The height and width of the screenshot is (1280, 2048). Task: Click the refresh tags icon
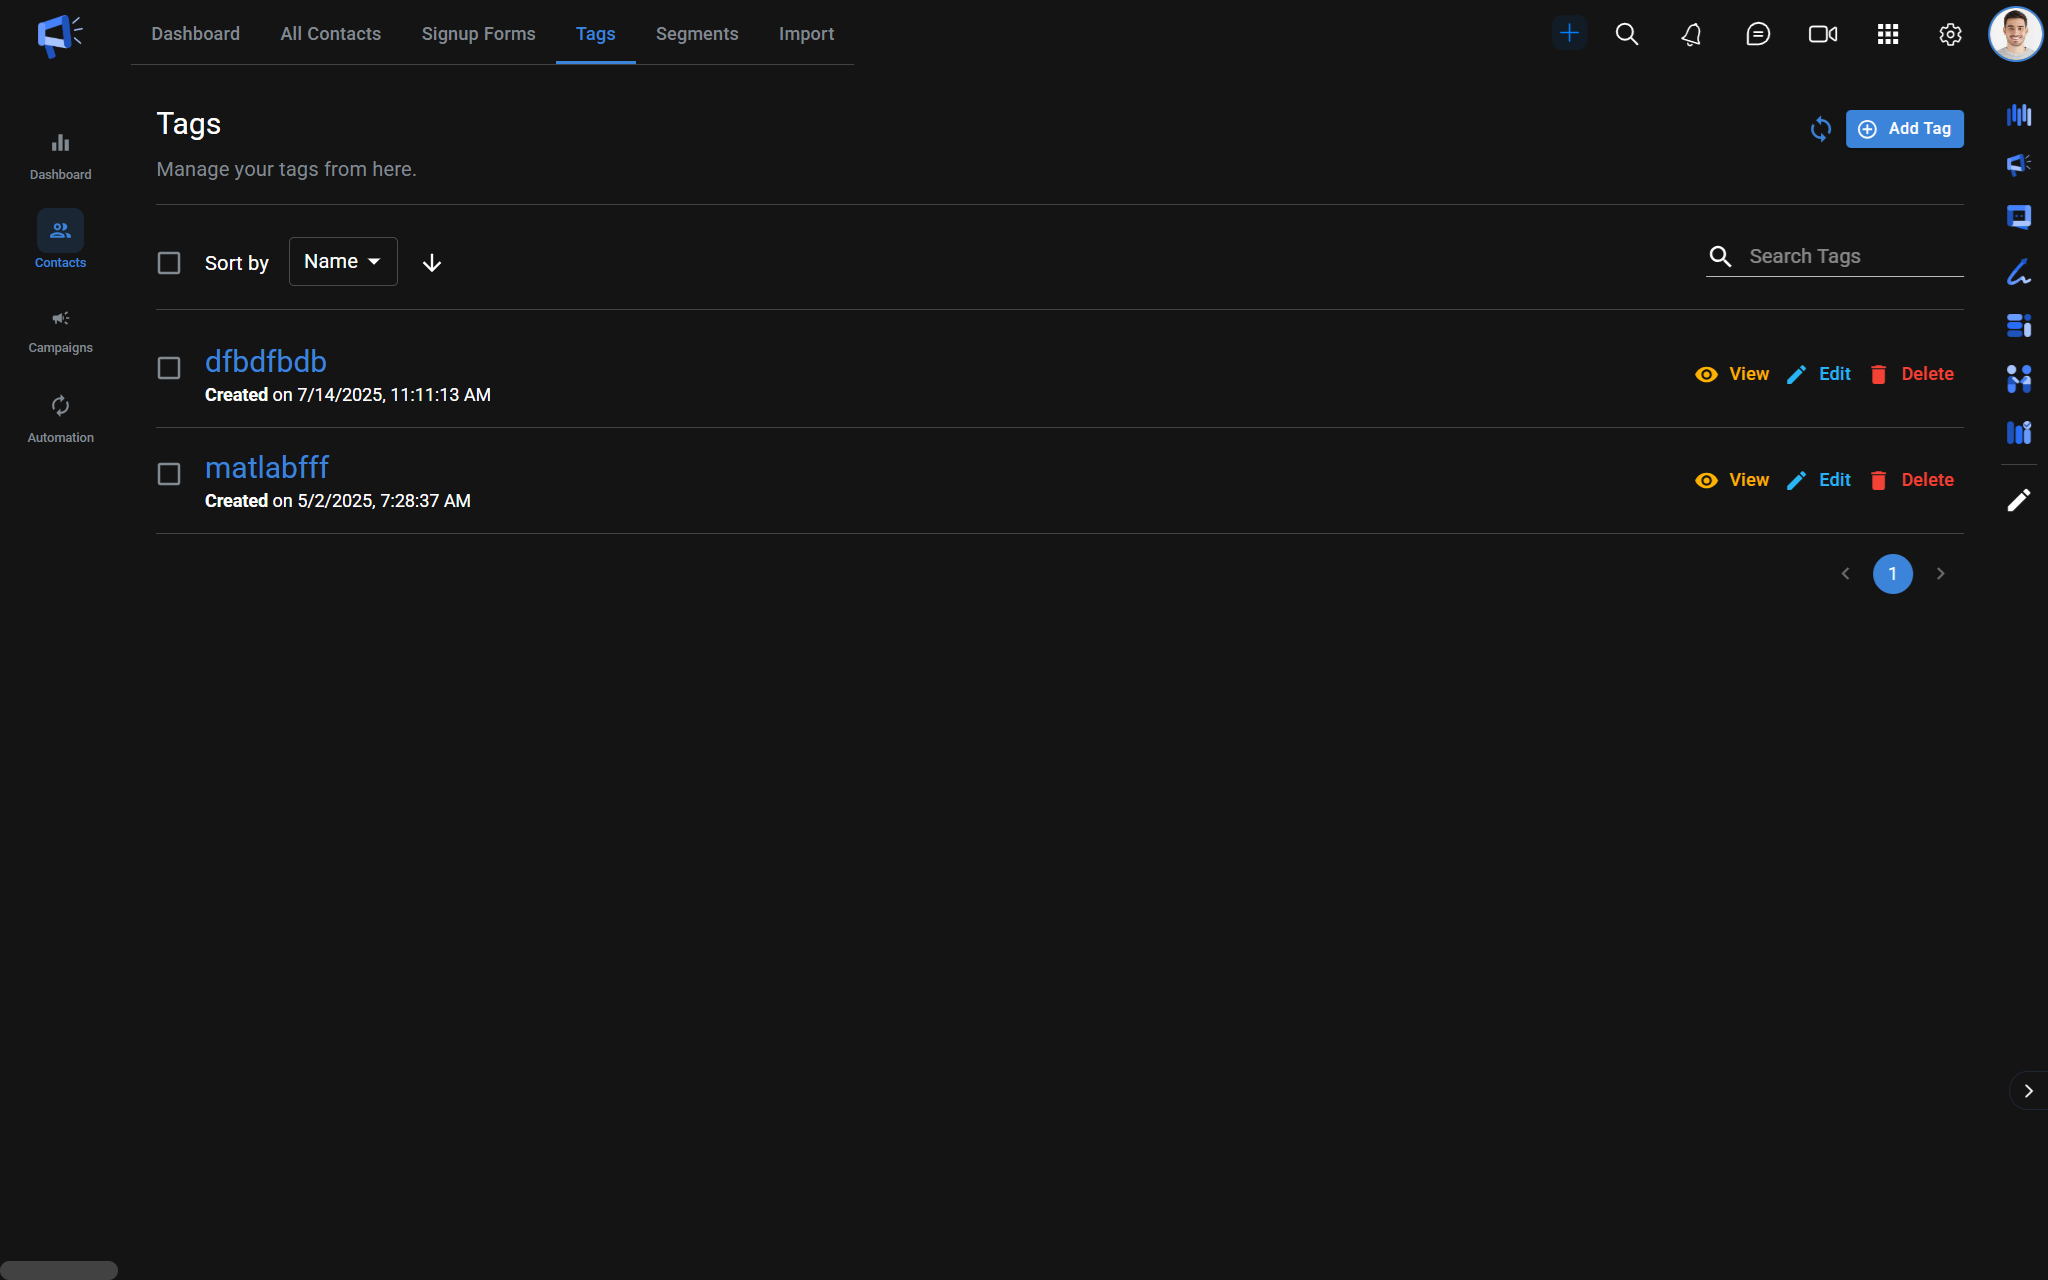tap(1820, 129)
